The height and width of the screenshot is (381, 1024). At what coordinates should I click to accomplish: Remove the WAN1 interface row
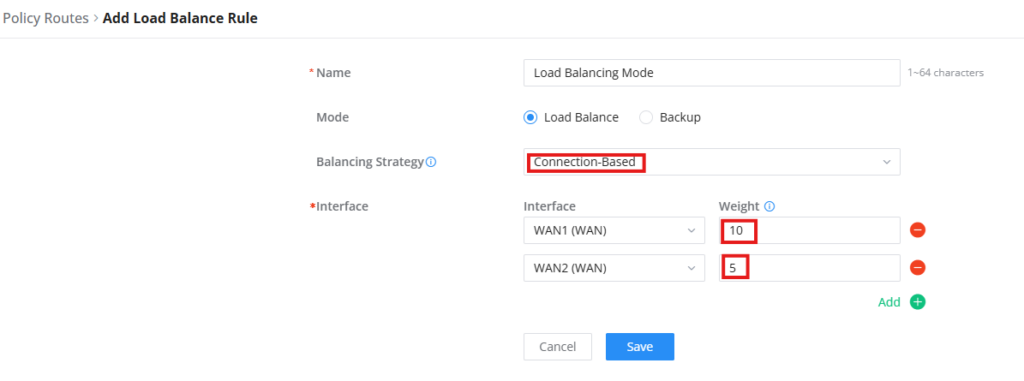pos(918,230)
